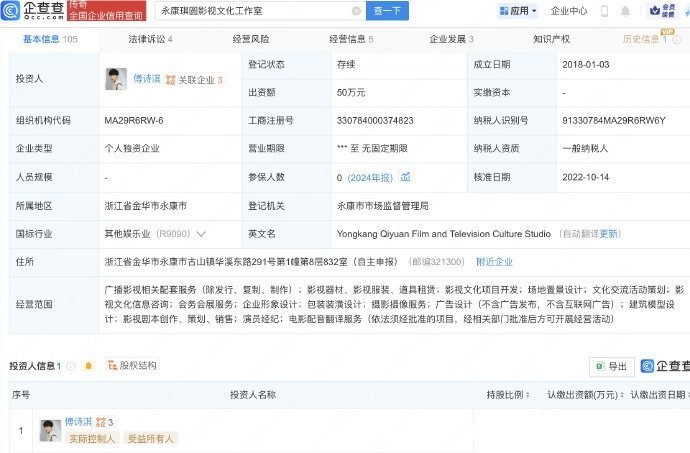Open 傅诗淇 link in the 投资人 row
690x453 pixels.
pyautogui.click(x=147, y=79)
